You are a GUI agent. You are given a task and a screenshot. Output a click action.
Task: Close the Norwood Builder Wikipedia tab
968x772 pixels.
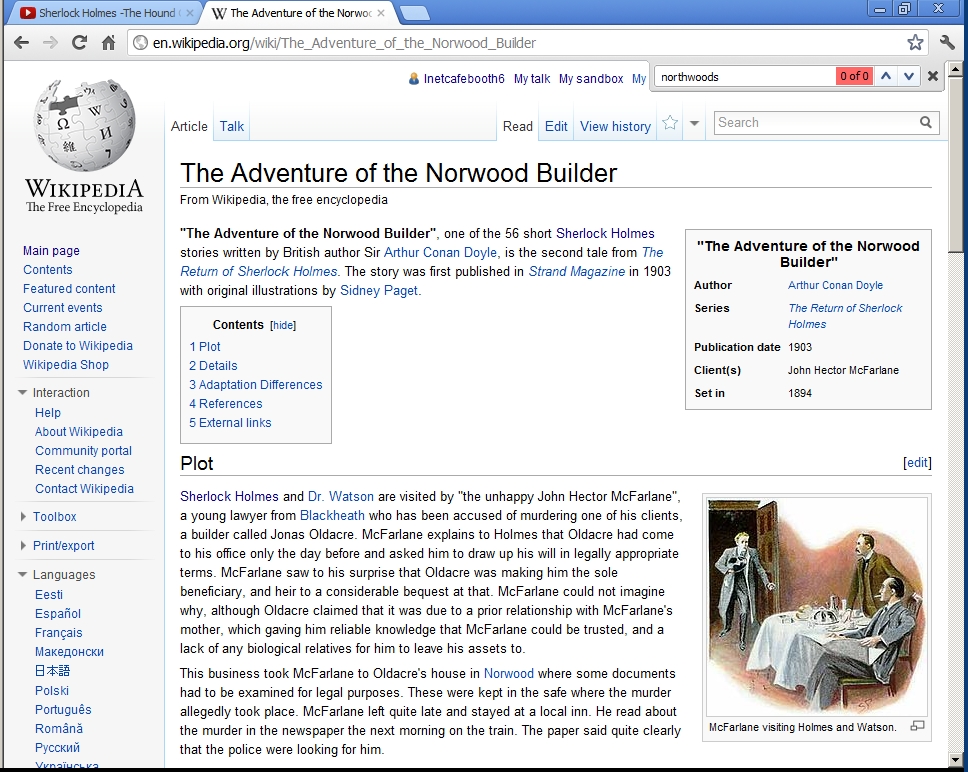point(381,12)
